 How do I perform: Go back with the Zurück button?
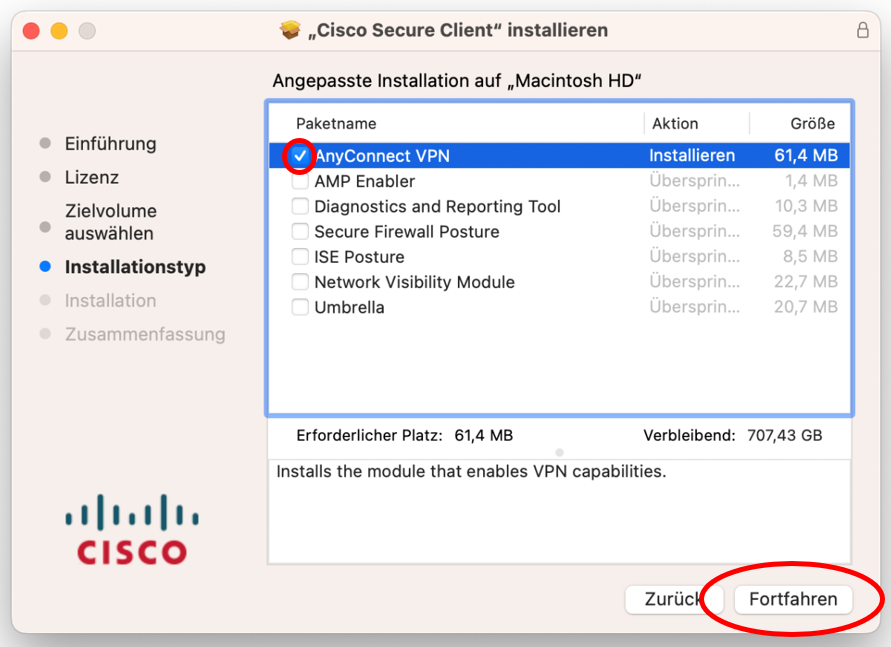(x=674, y=599)
